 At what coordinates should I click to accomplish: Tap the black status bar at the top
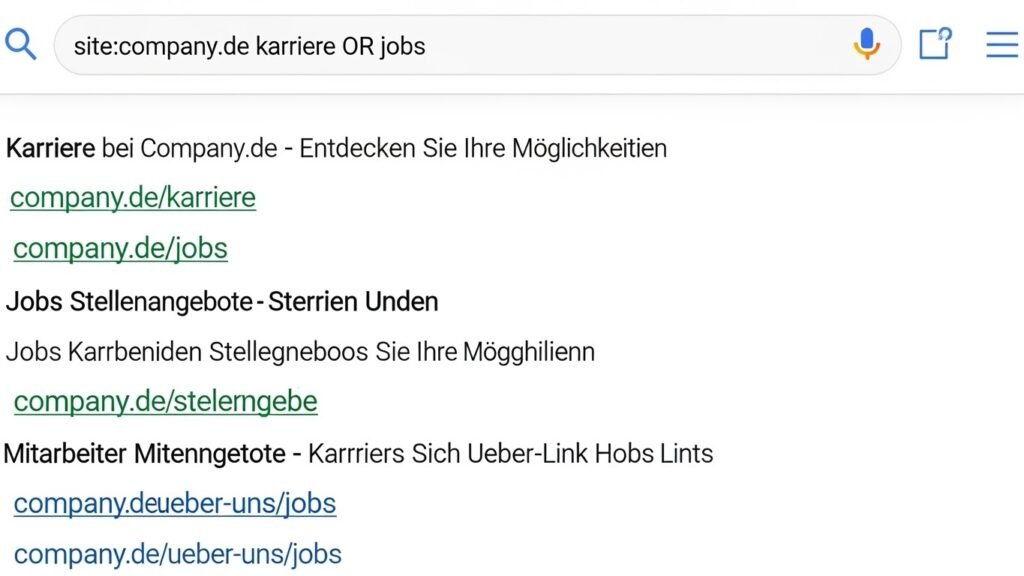[x=512, y=3]
